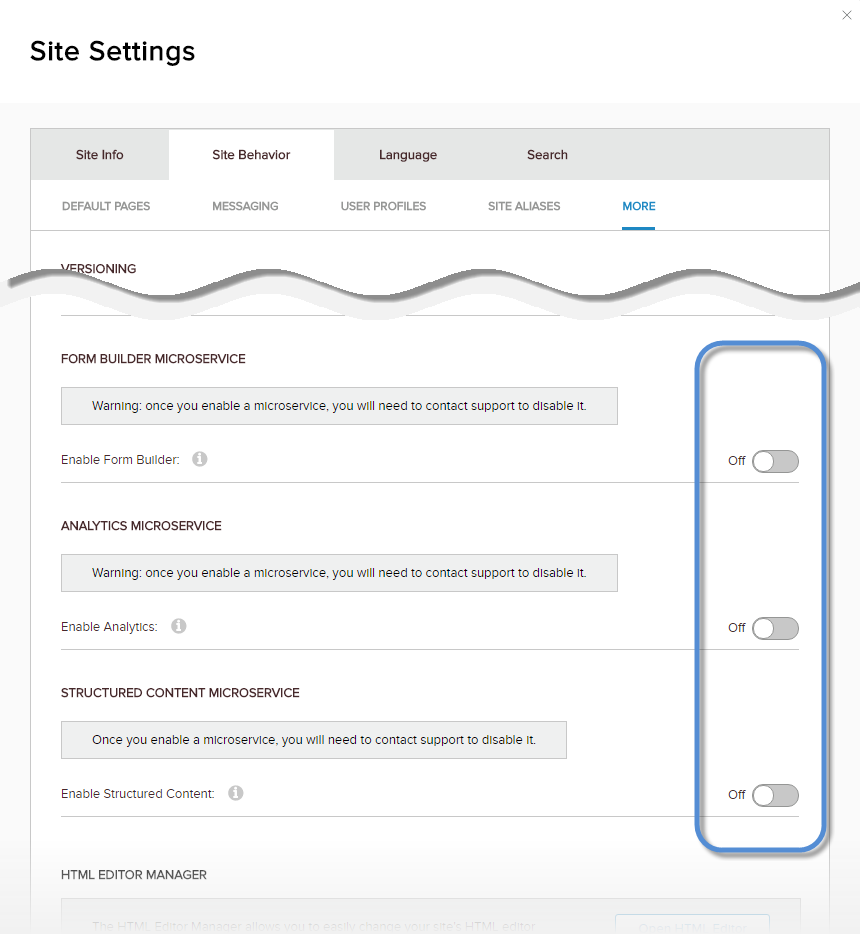Open the Default Pages sub-tab
Image resolution: width=860 pixels, height=934 pixels.
point(106,206)
